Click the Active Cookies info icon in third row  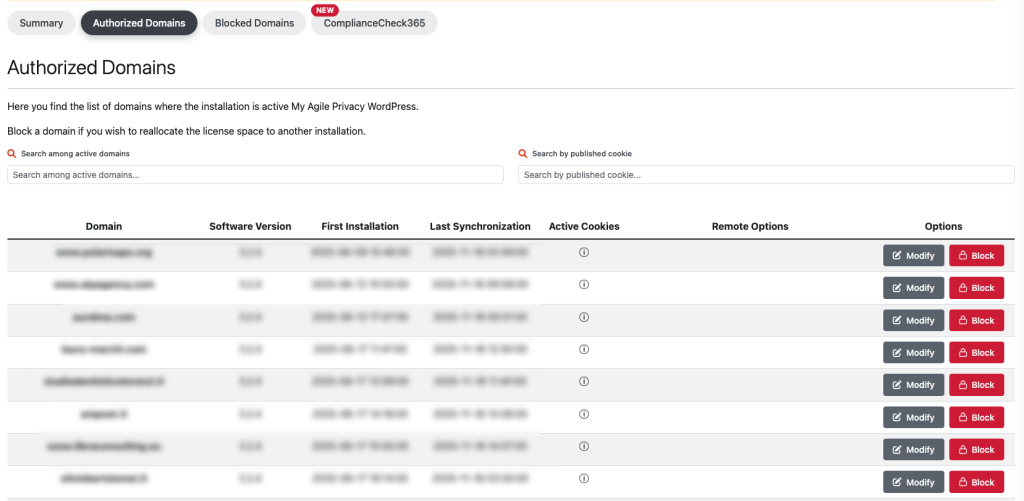click(x=584, y=318)
